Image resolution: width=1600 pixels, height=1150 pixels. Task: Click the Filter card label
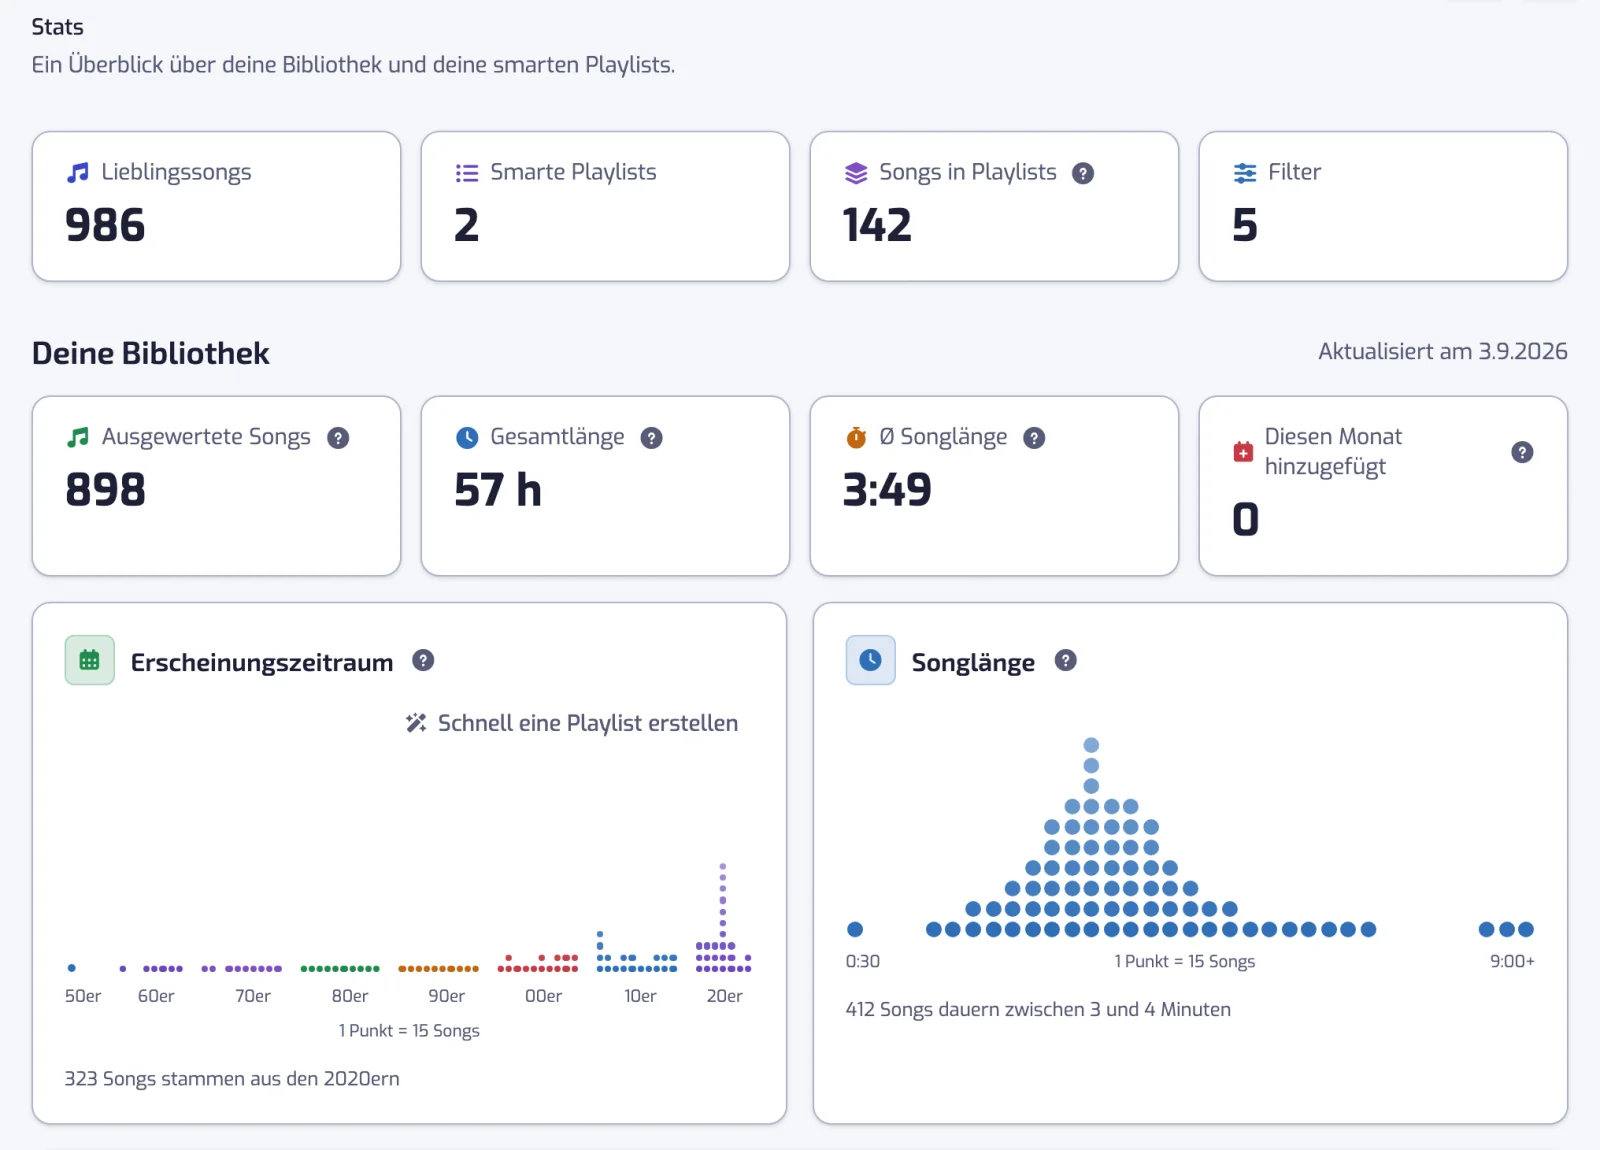click(1295, 172)
